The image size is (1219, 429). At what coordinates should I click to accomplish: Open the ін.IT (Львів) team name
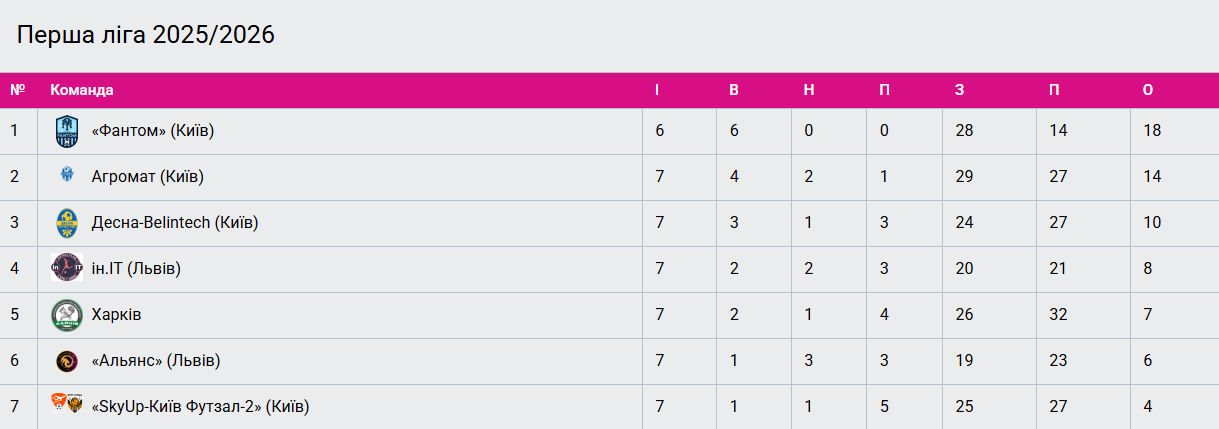136,269
